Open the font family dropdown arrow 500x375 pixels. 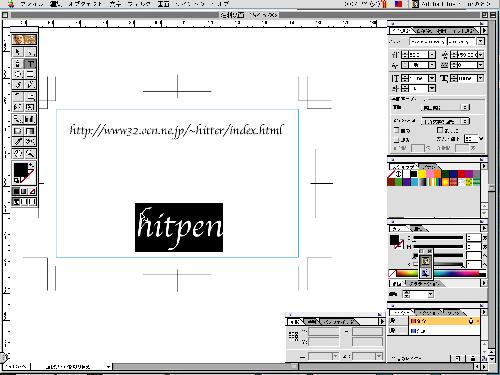coord(480,41)
